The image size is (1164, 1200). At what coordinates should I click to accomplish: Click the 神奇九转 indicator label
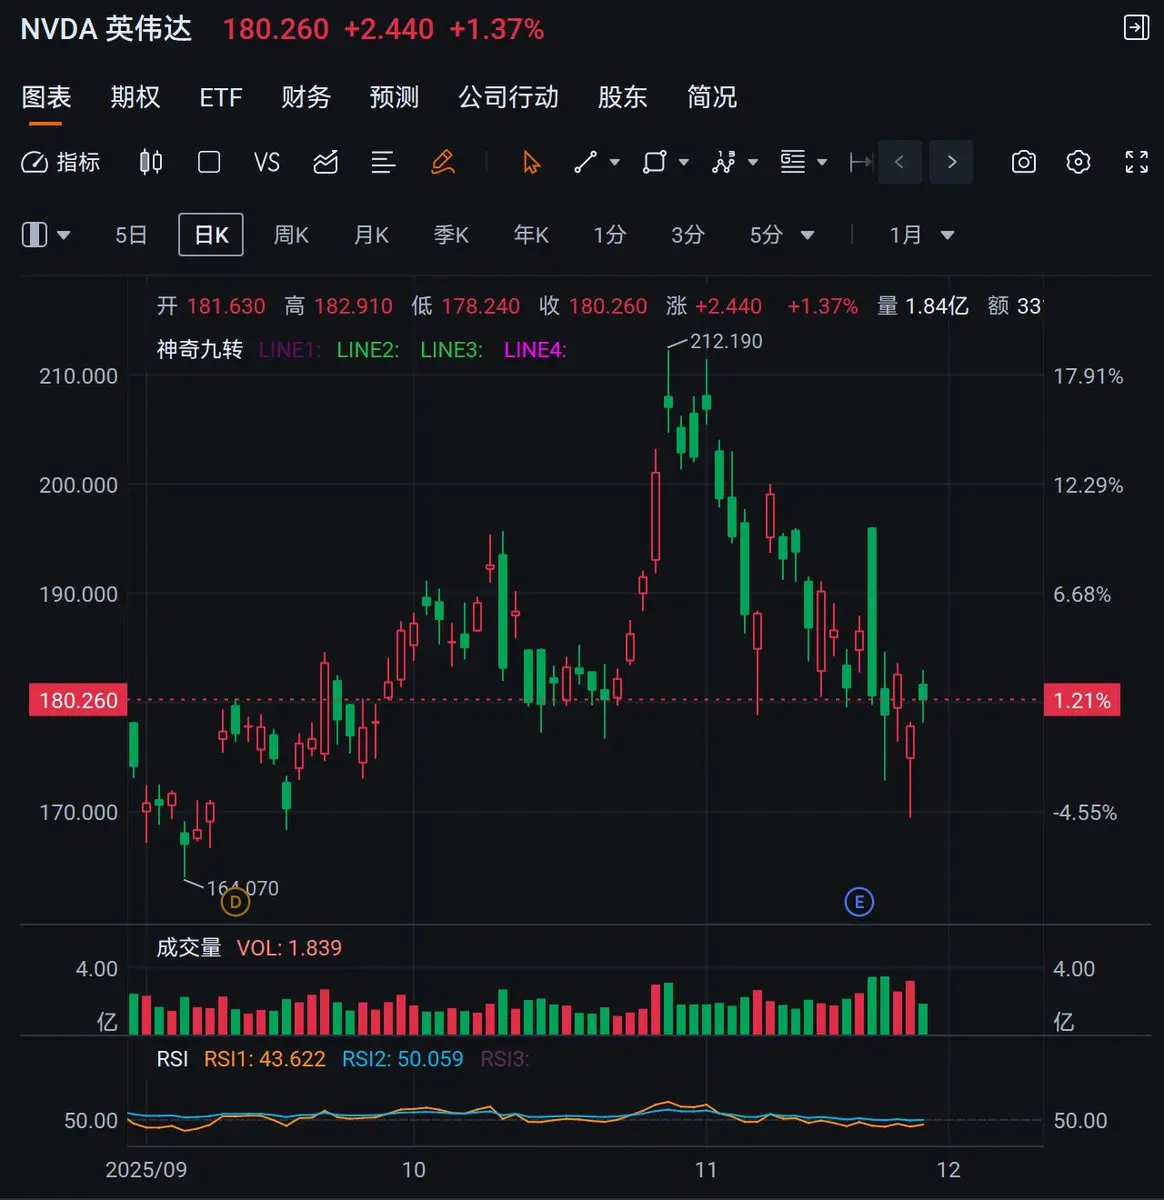[200, 349]
